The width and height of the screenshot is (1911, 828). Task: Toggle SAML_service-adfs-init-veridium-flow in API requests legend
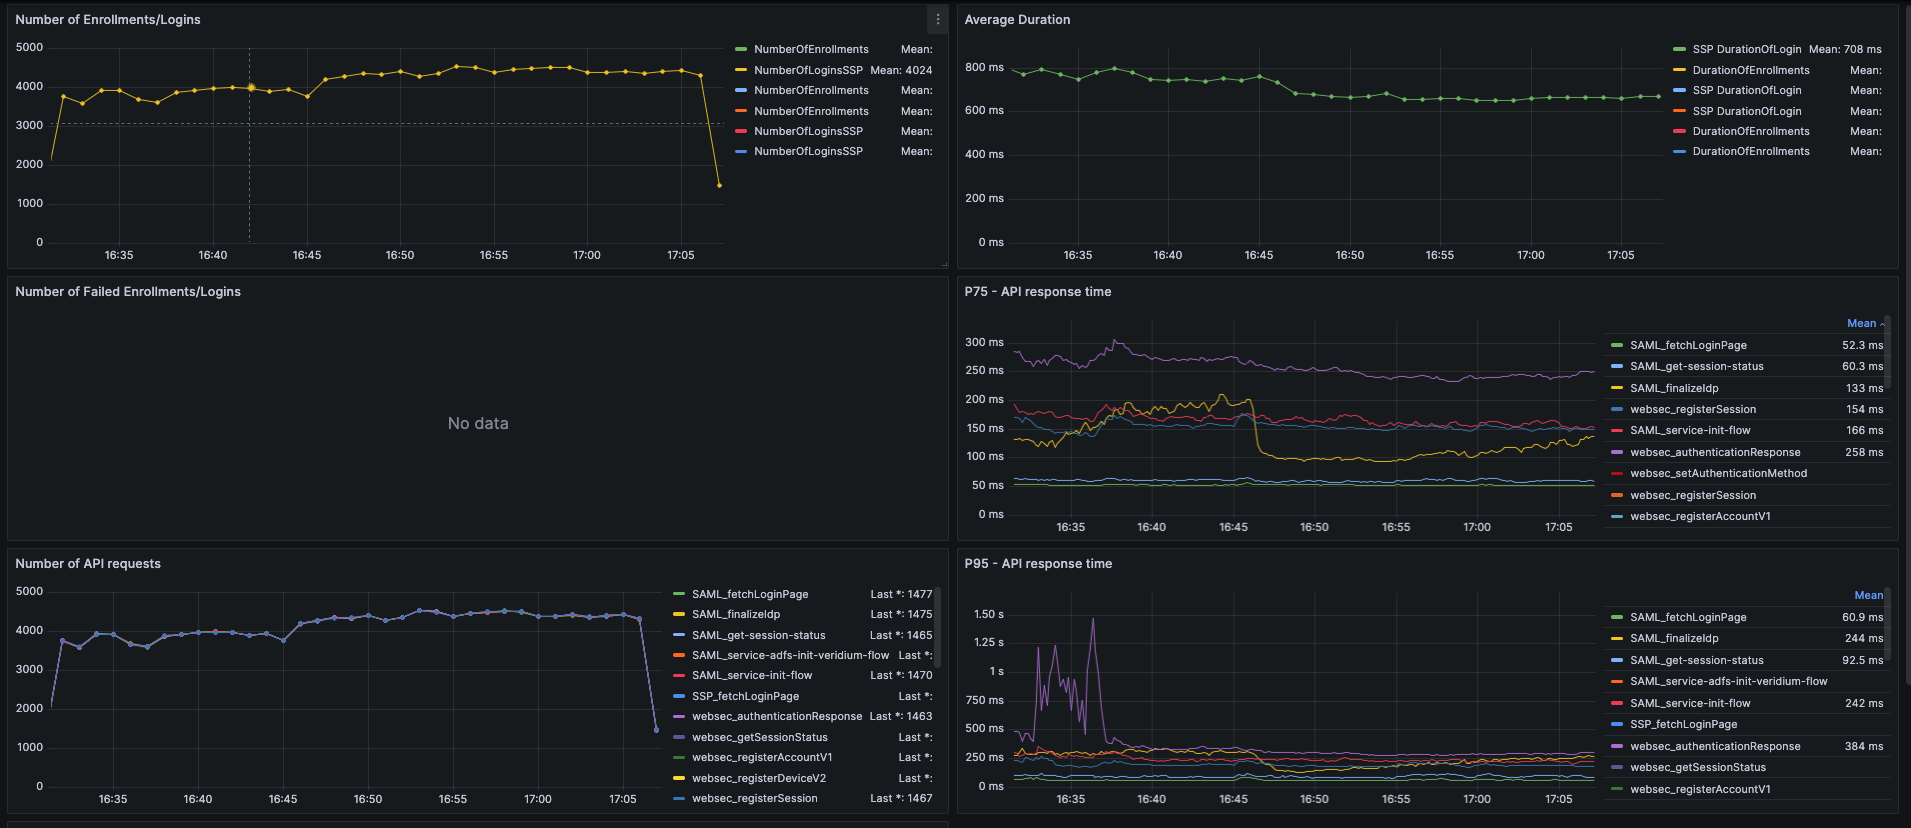click(790, 655)
